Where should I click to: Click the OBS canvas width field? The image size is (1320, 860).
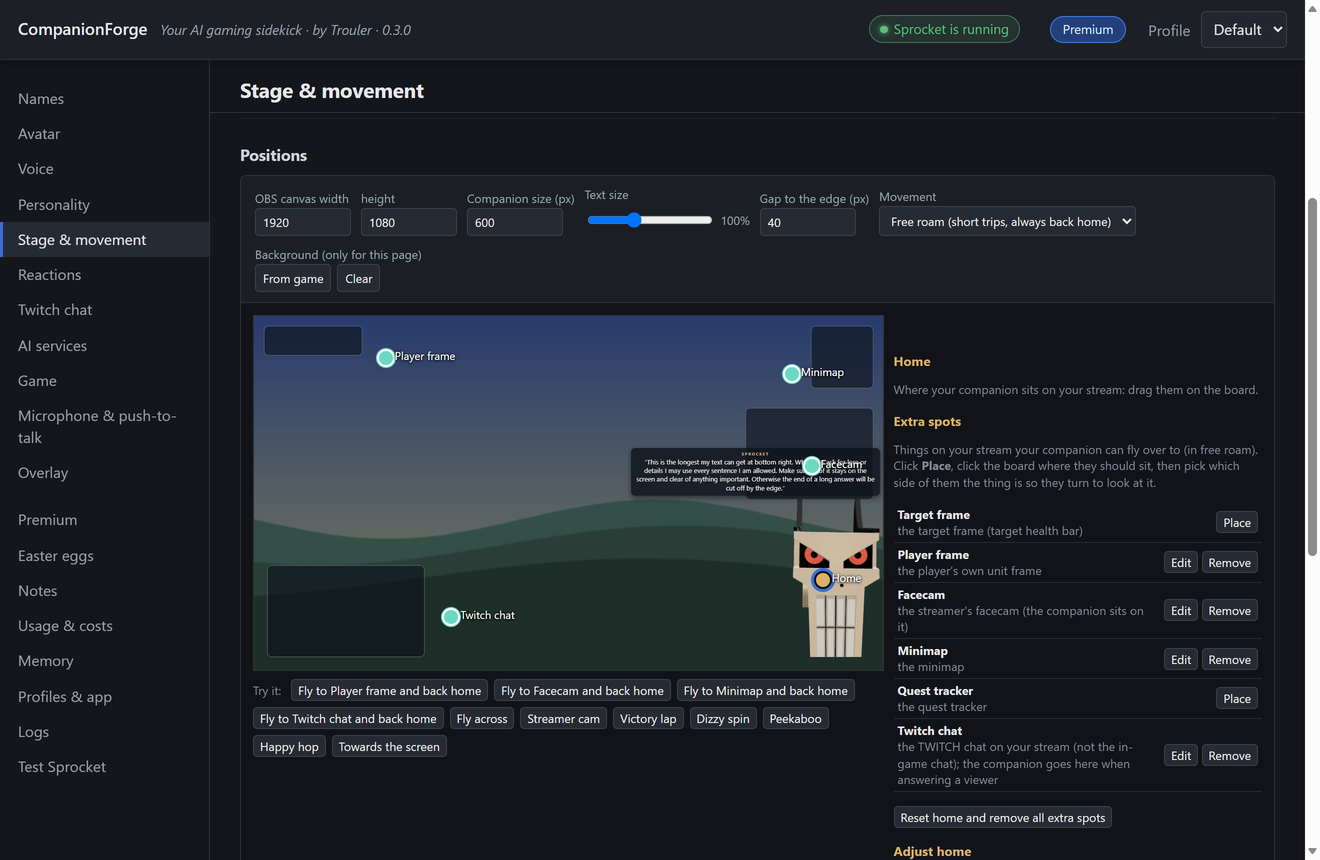(302, 222)
